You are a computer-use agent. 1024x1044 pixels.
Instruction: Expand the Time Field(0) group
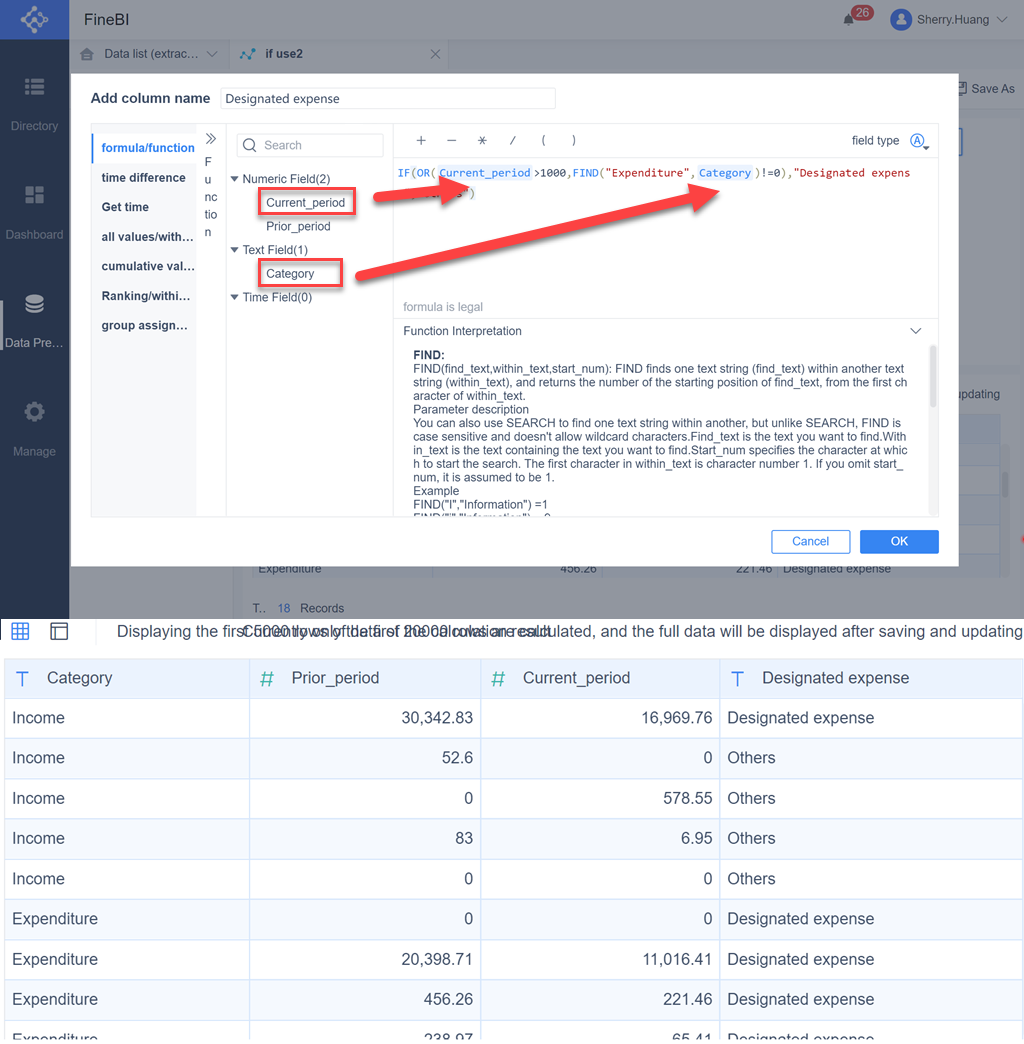point(235,296)
